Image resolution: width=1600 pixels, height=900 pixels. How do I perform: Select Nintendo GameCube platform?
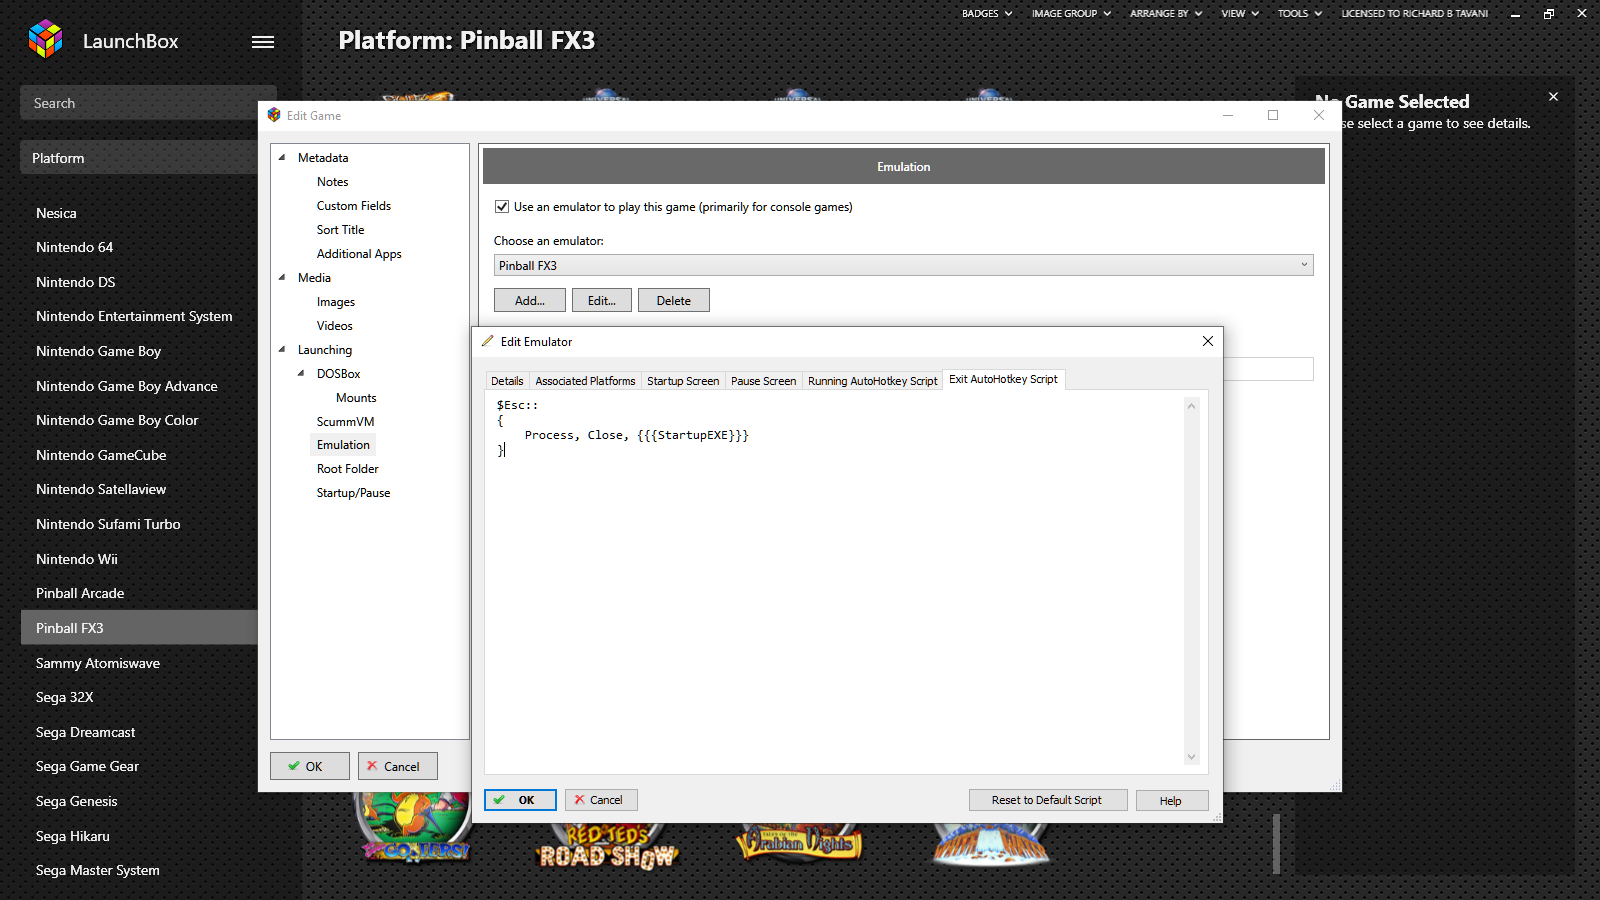[101, 455]
